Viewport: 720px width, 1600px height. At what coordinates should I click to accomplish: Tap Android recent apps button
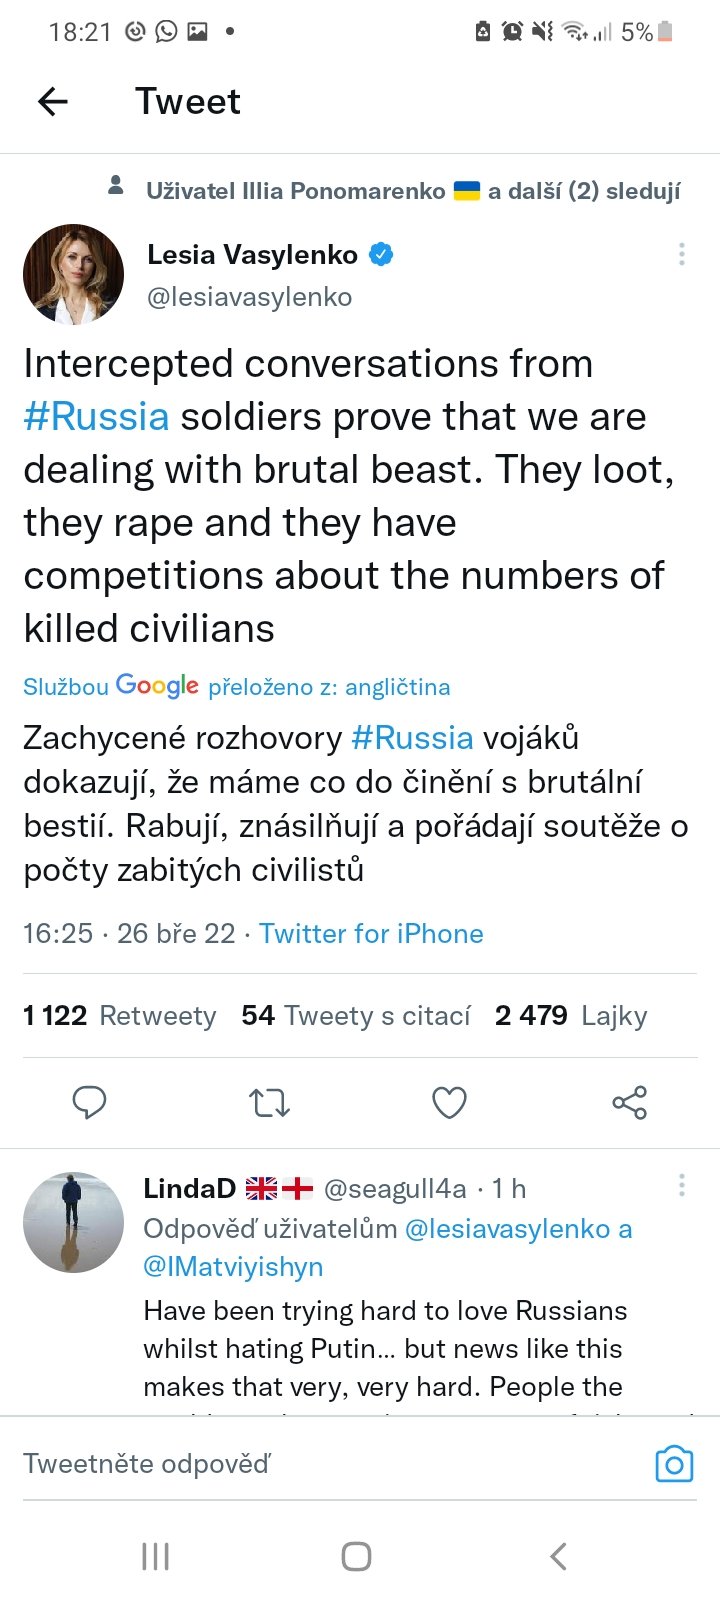pyautogui.click(x=155, y=1556)
